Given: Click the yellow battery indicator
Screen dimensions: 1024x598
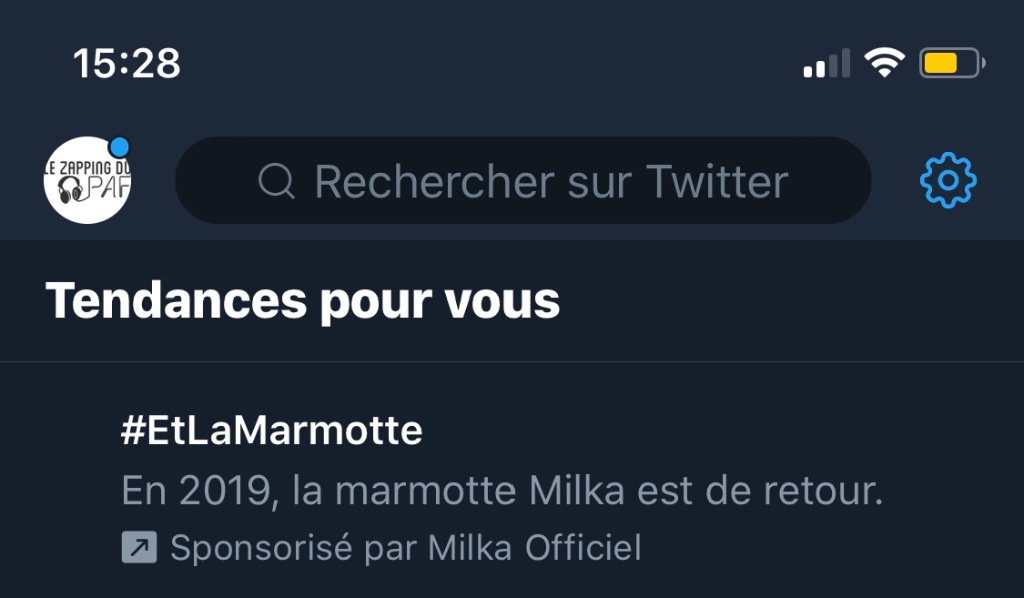Looking at the screenshot, I should click(x=952, y=63).
